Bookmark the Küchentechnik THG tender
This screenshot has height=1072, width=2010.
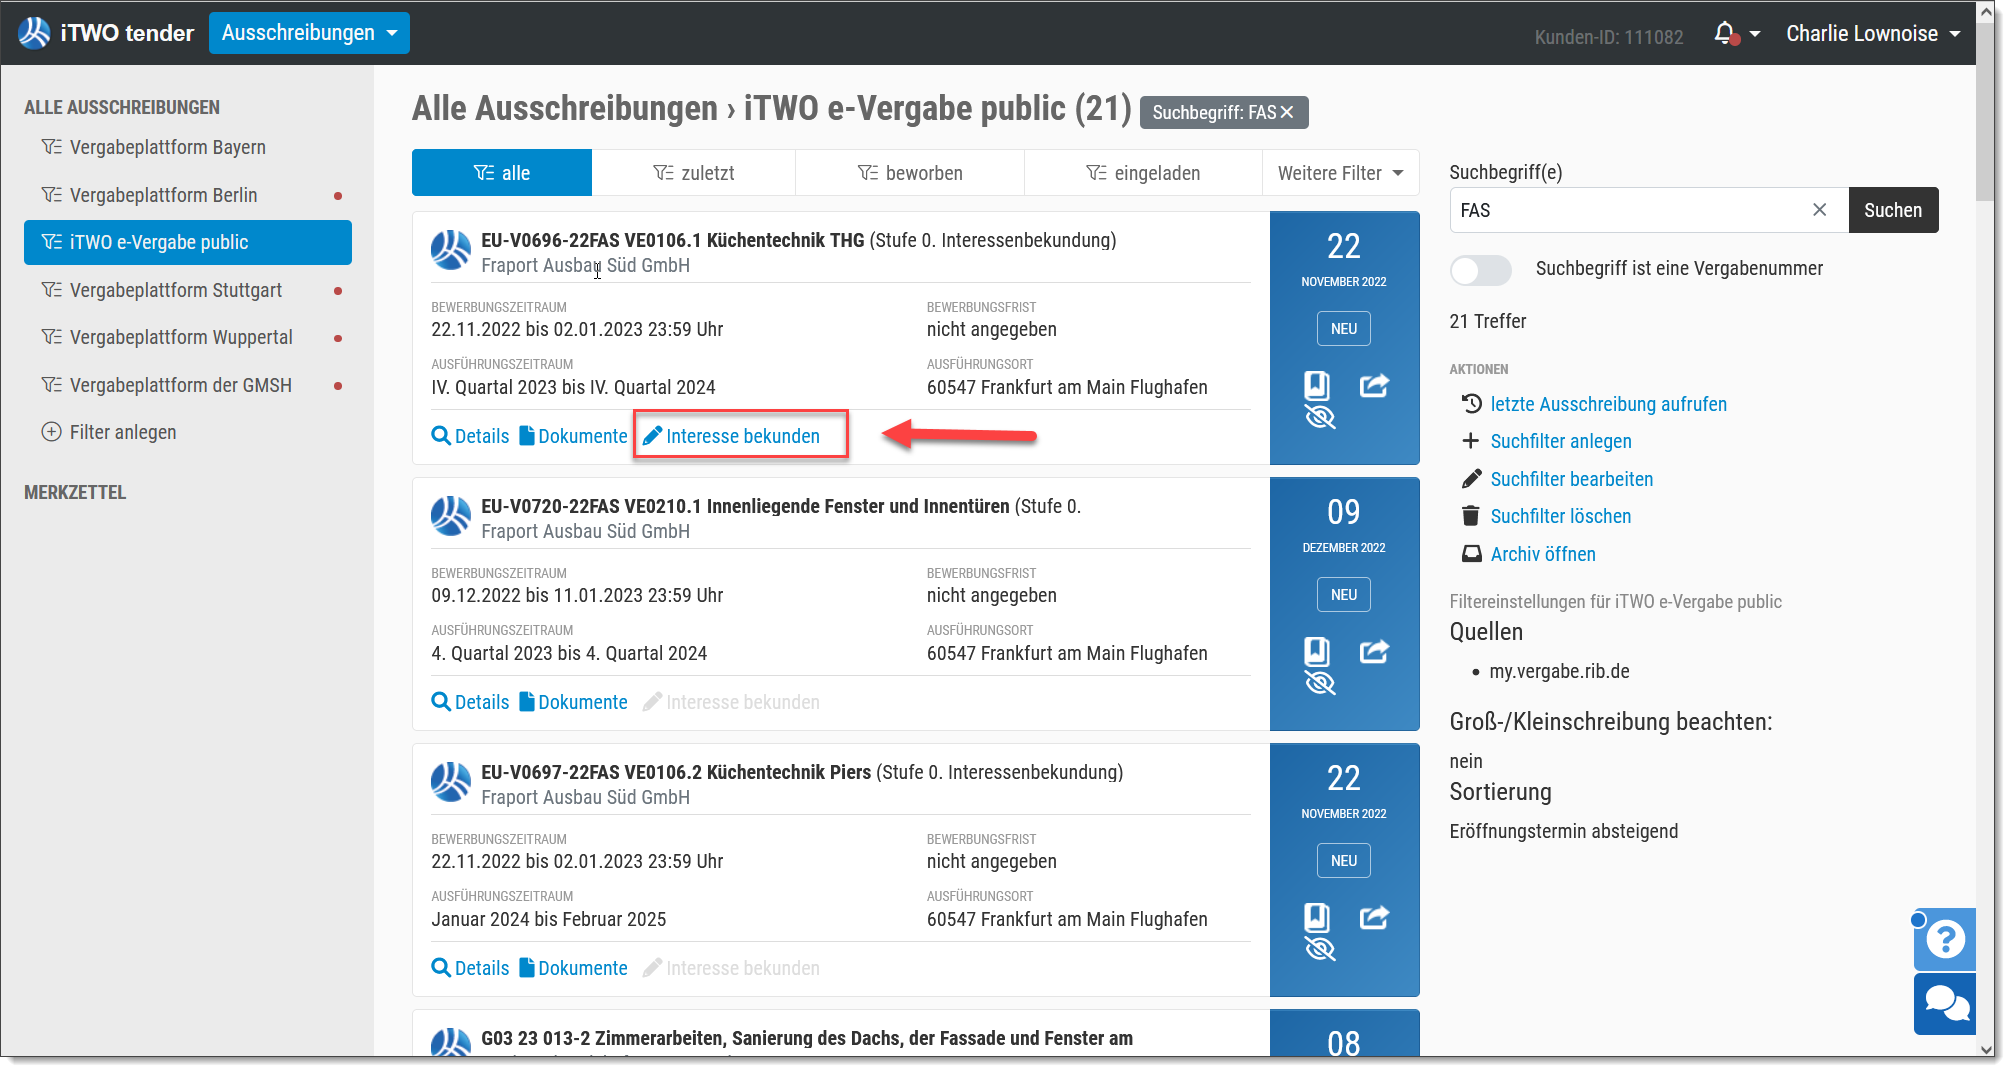click(x=1317, y=385)
